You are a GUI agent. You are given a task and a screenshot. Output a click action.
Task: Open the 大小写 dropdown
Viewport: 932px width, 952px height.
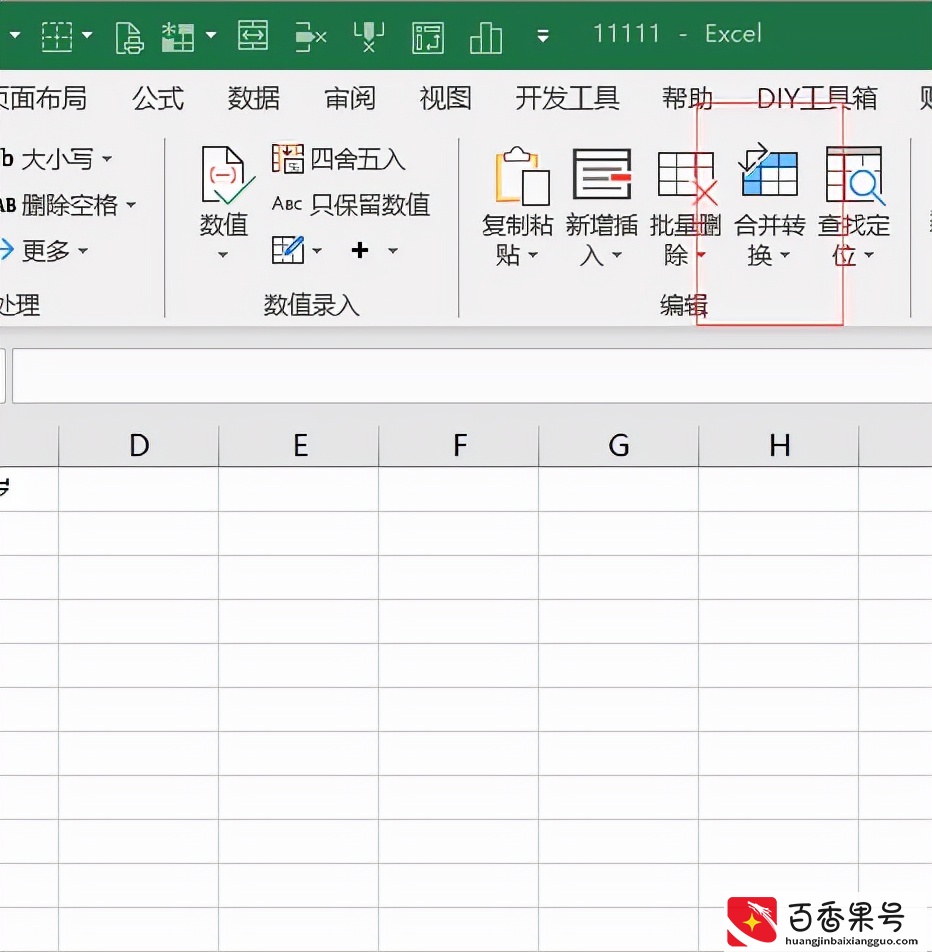(107, 159)
